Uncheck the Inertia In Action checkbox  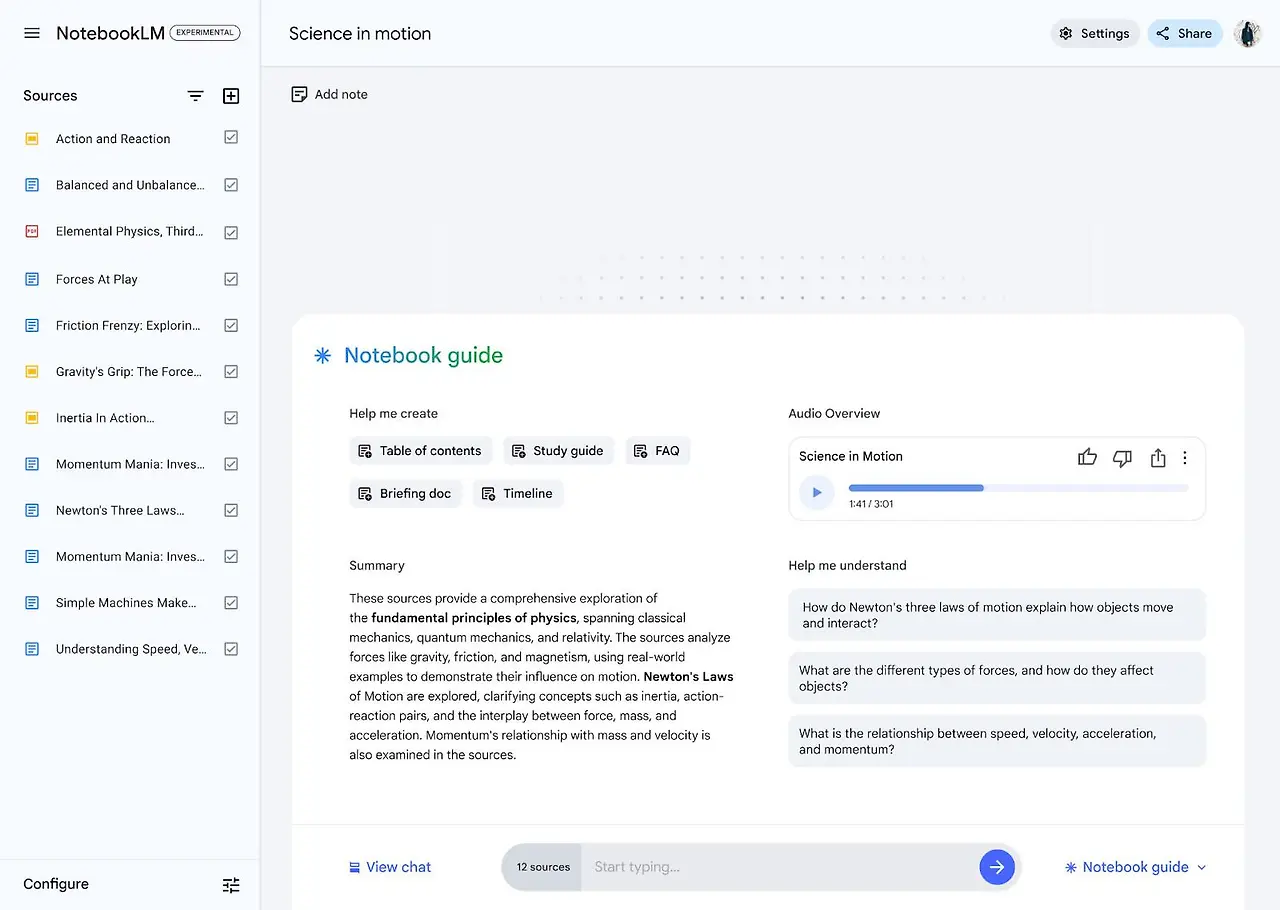231,418
